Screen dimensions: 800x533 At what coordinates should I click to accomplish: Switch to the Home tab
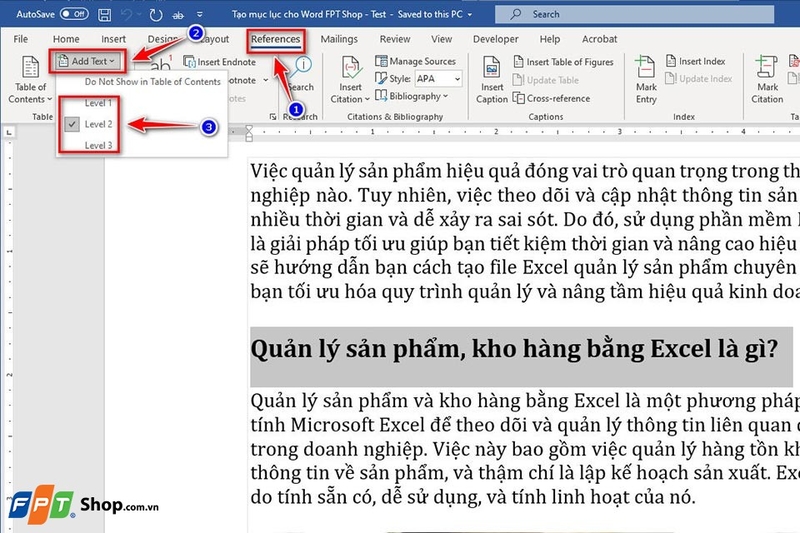click(x=66, y=39)
